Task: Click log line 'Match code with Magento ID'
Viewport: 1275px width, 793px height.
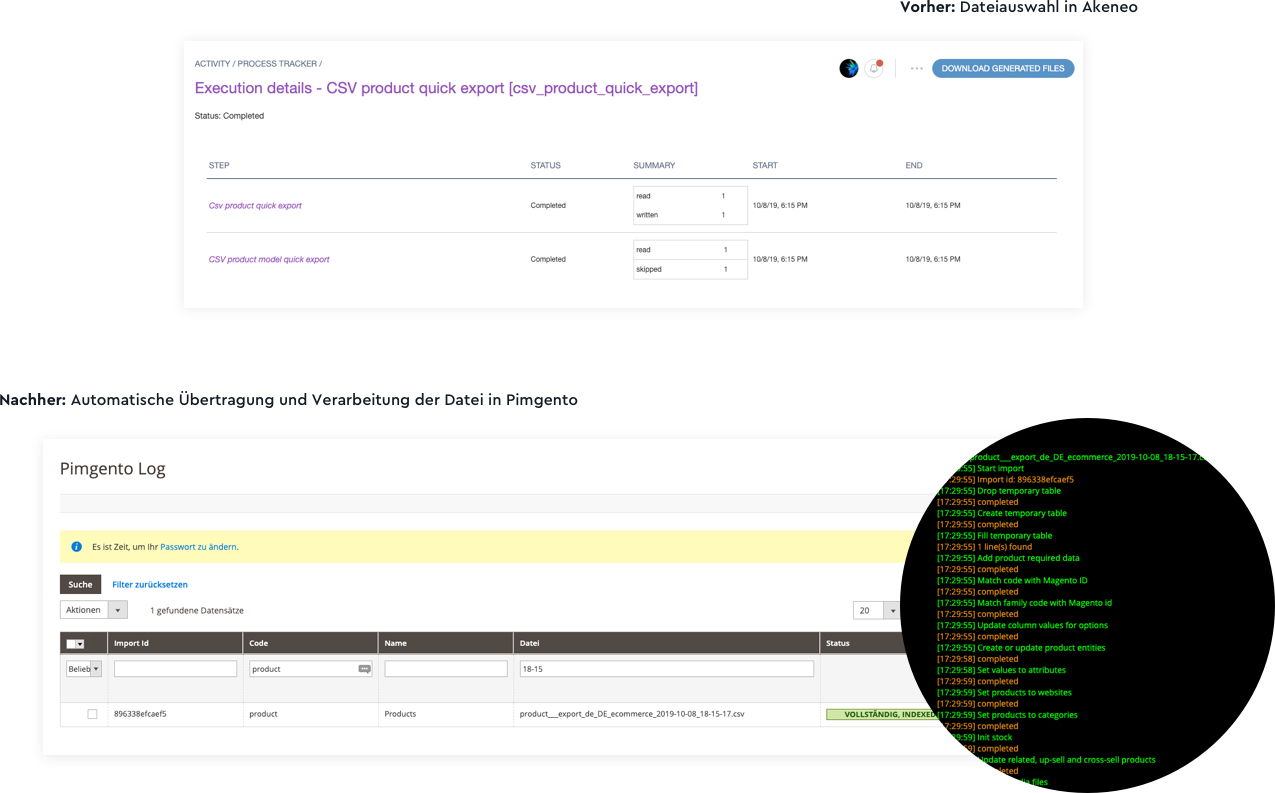Action: pos(1012,581)
